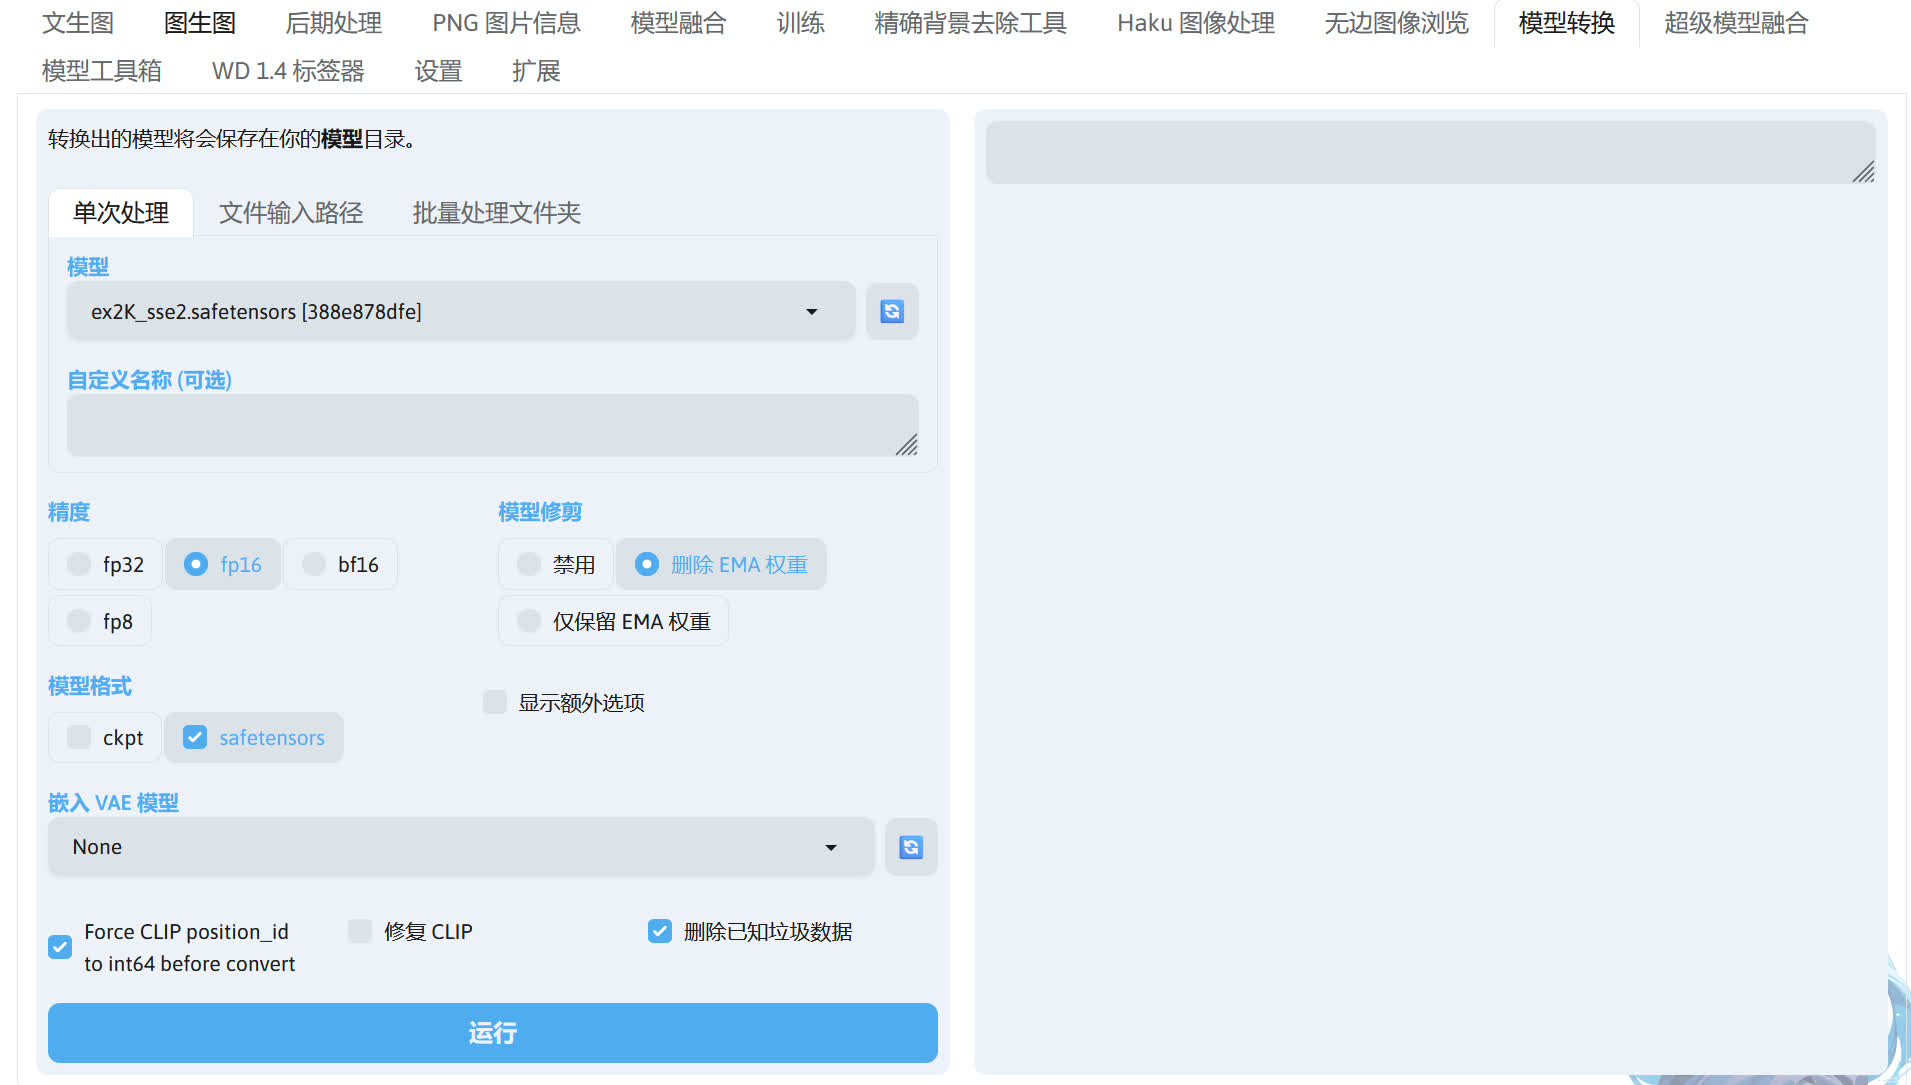
Task: Switch to 批量处理文件夹 tab
Action: (496, 213)
